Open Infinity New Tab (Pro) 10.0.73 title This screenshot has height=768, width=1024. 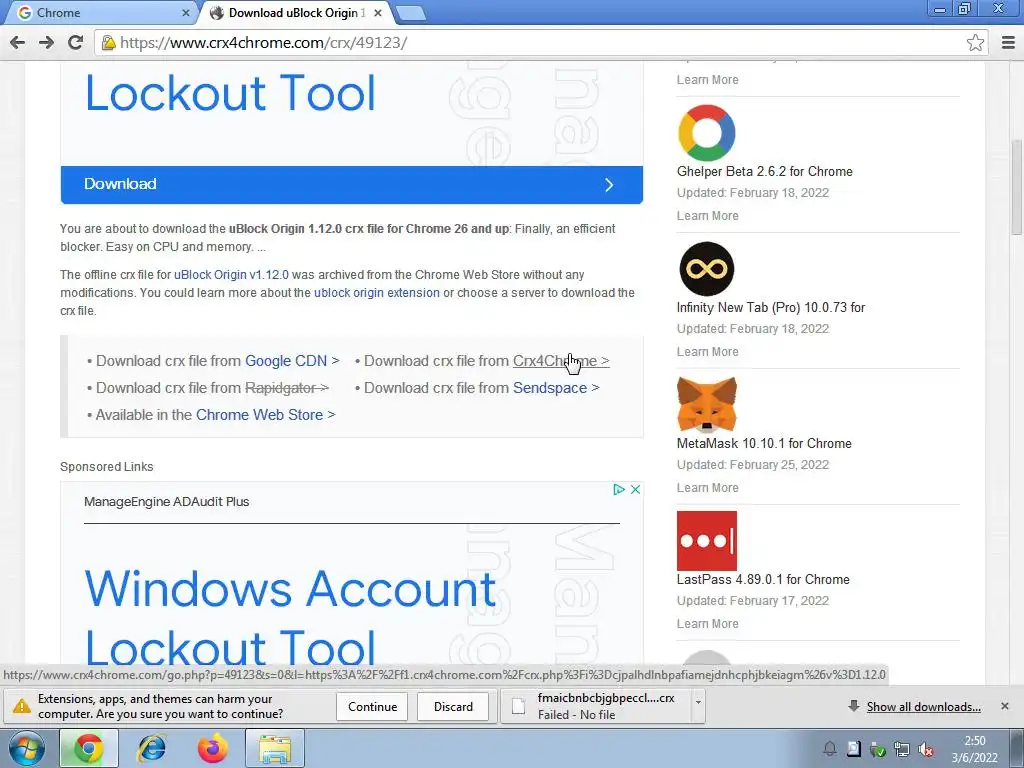point(771,307)
